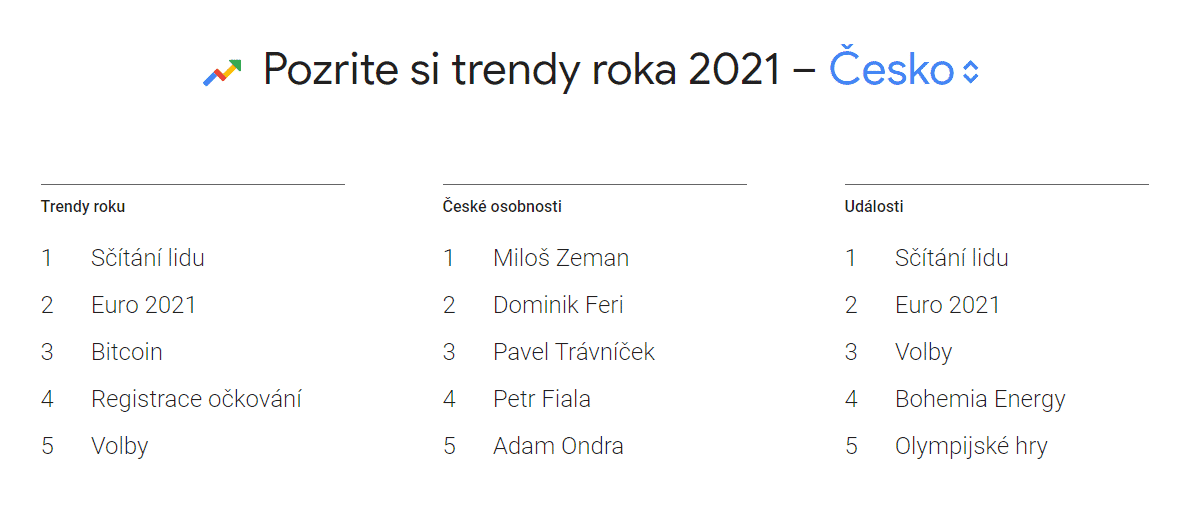1182x509 pixels.
Task: Click the České osobnosti category heading
Action: coord(502,207)
